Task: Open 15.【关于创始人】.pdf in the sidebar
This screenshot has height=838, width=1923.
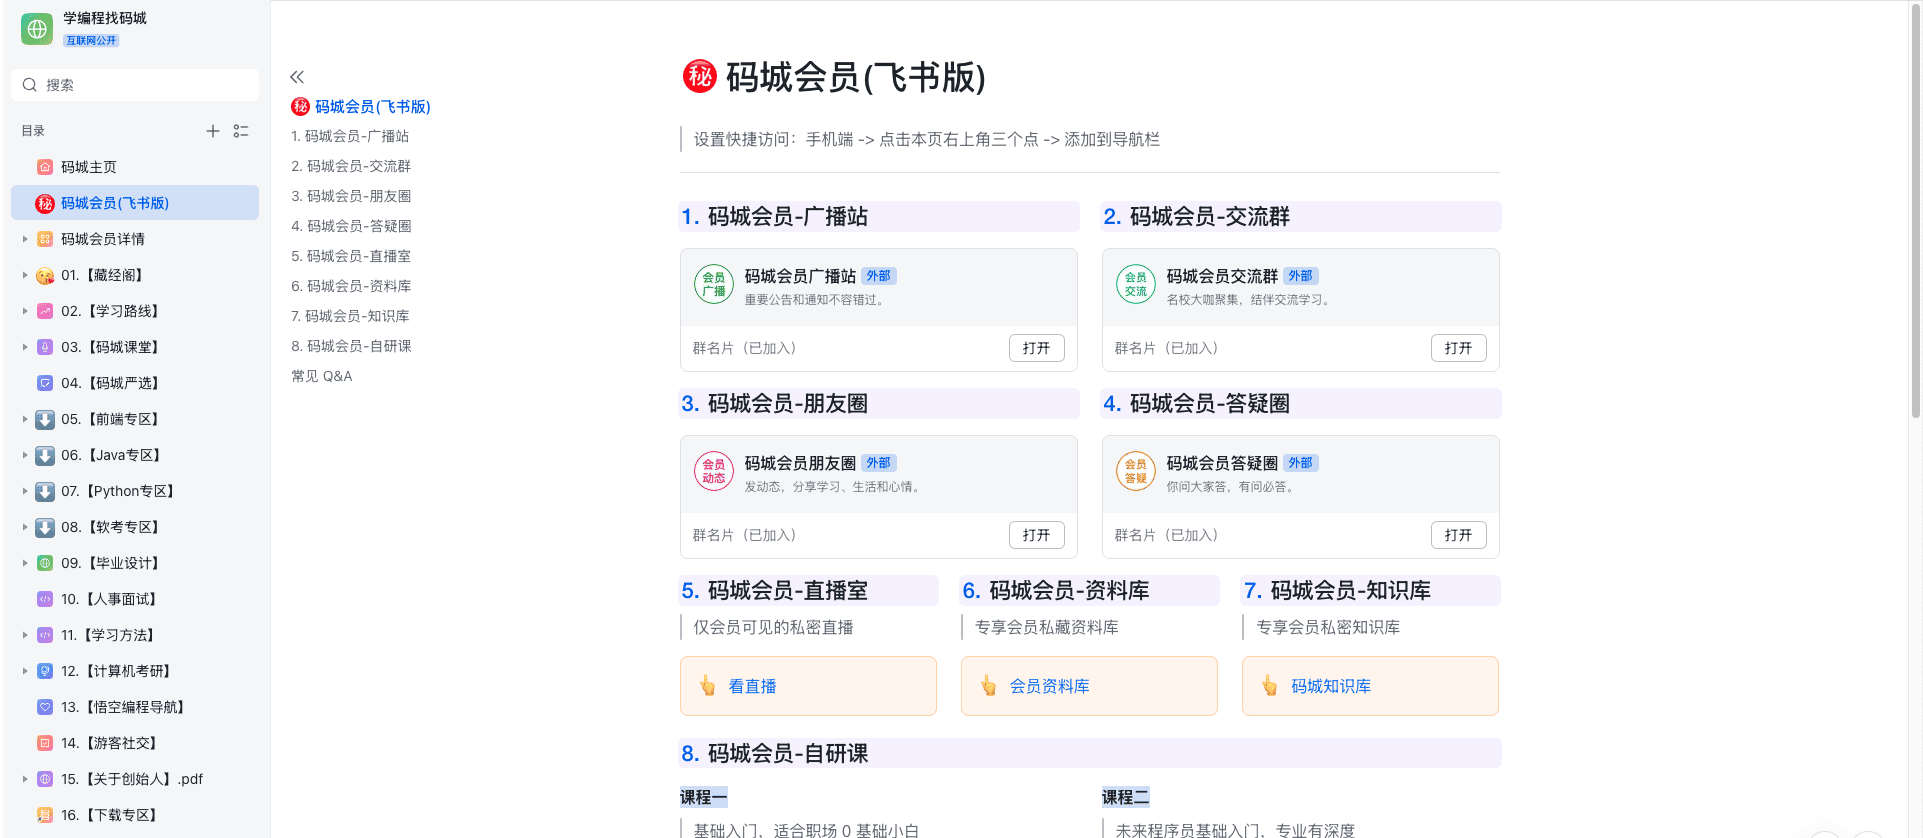Action: (x=135, y=779)
